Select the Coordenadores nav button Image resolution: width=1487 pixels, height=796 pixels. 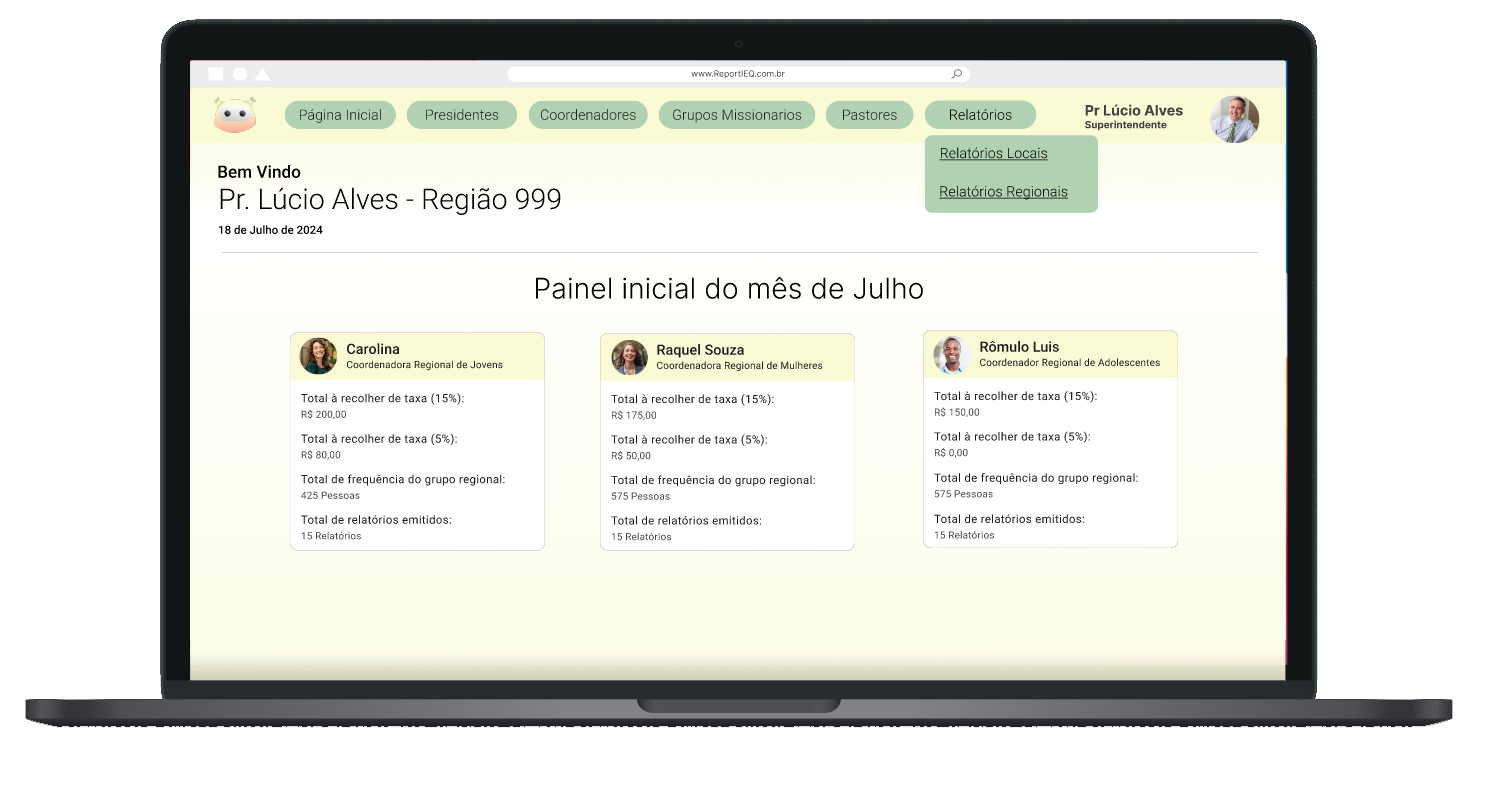coord(588,115)
